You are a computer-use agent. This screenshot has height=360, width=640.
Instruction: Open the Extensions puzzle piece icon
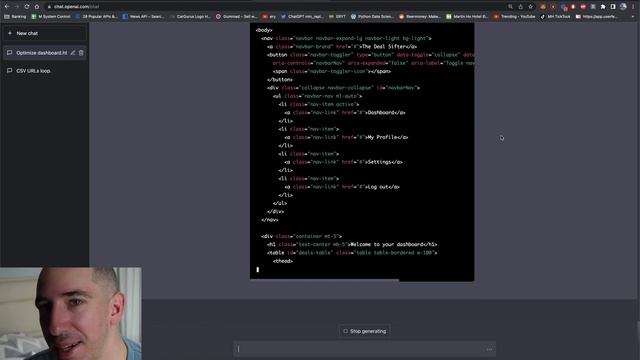pyautogui.click(x=603, y=7)
